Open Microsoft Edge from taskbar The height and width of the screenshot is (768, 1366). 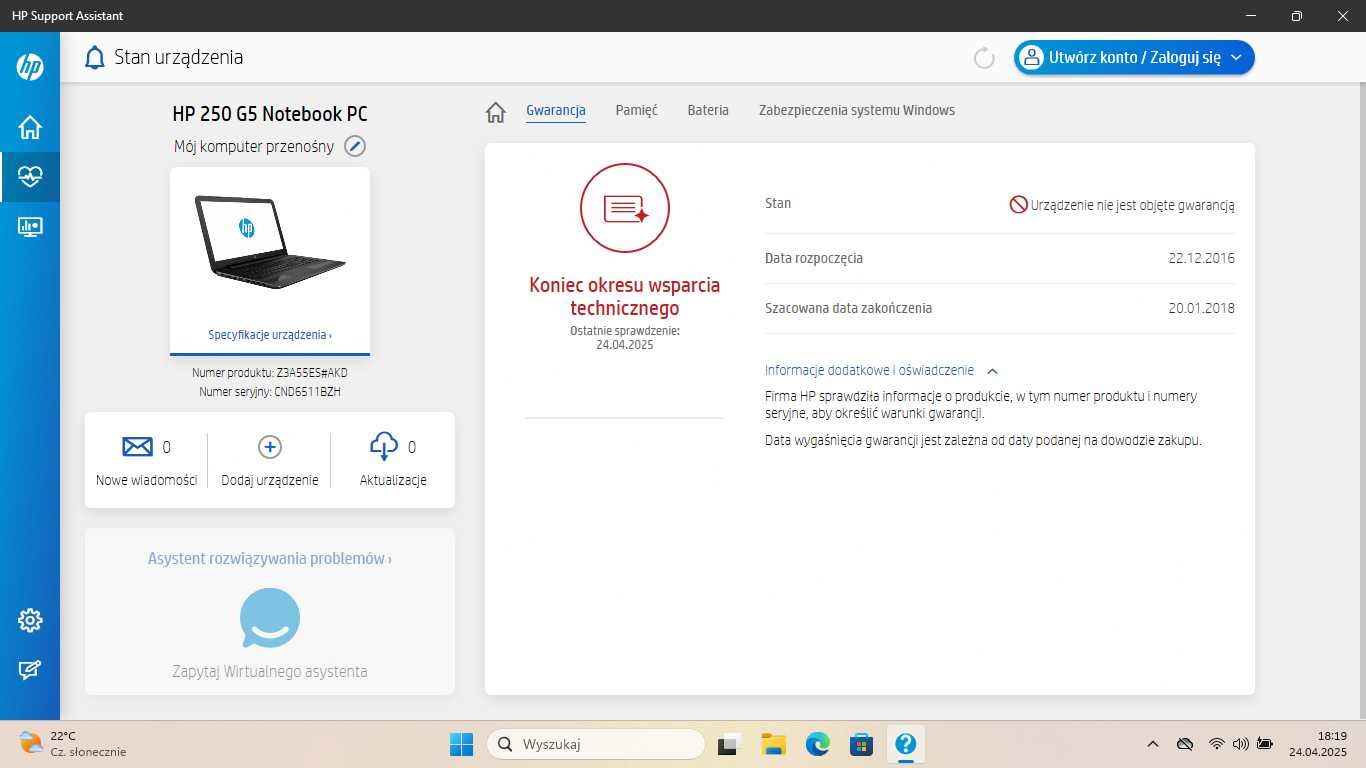817,744
